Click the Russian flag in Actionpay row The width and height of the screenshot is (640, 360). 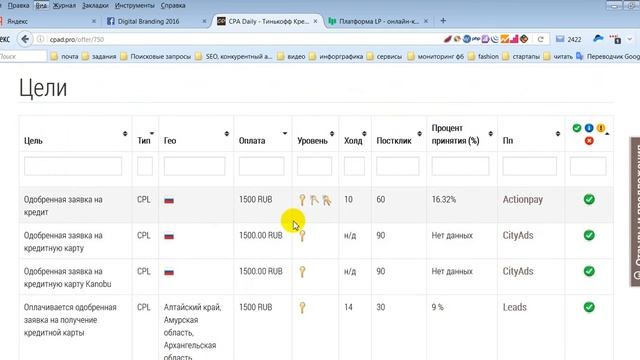click(169, 200)
